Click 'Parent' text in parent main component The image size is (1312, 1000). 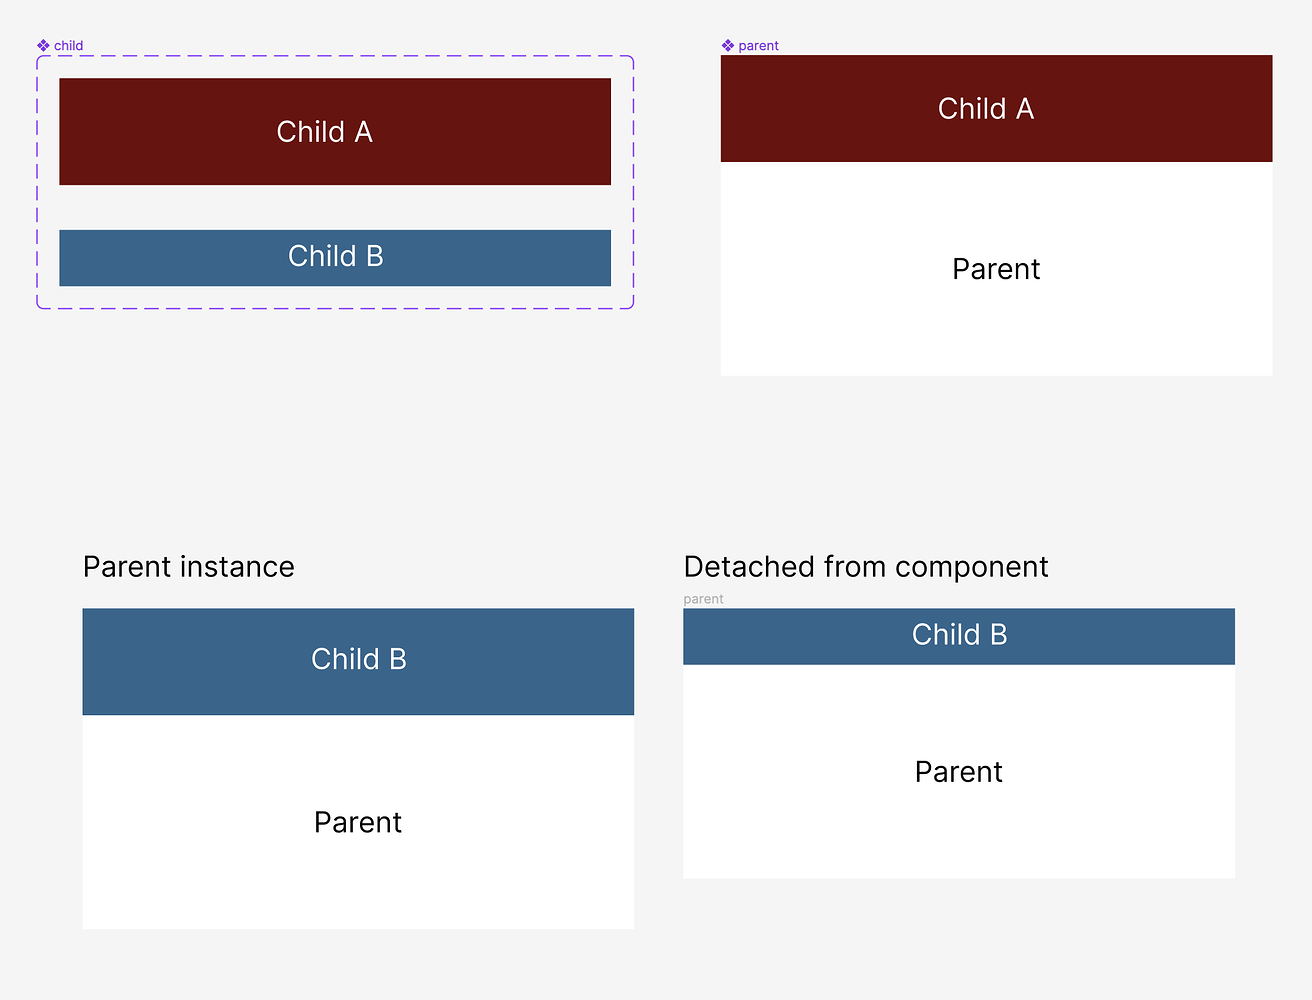[996, 269]
